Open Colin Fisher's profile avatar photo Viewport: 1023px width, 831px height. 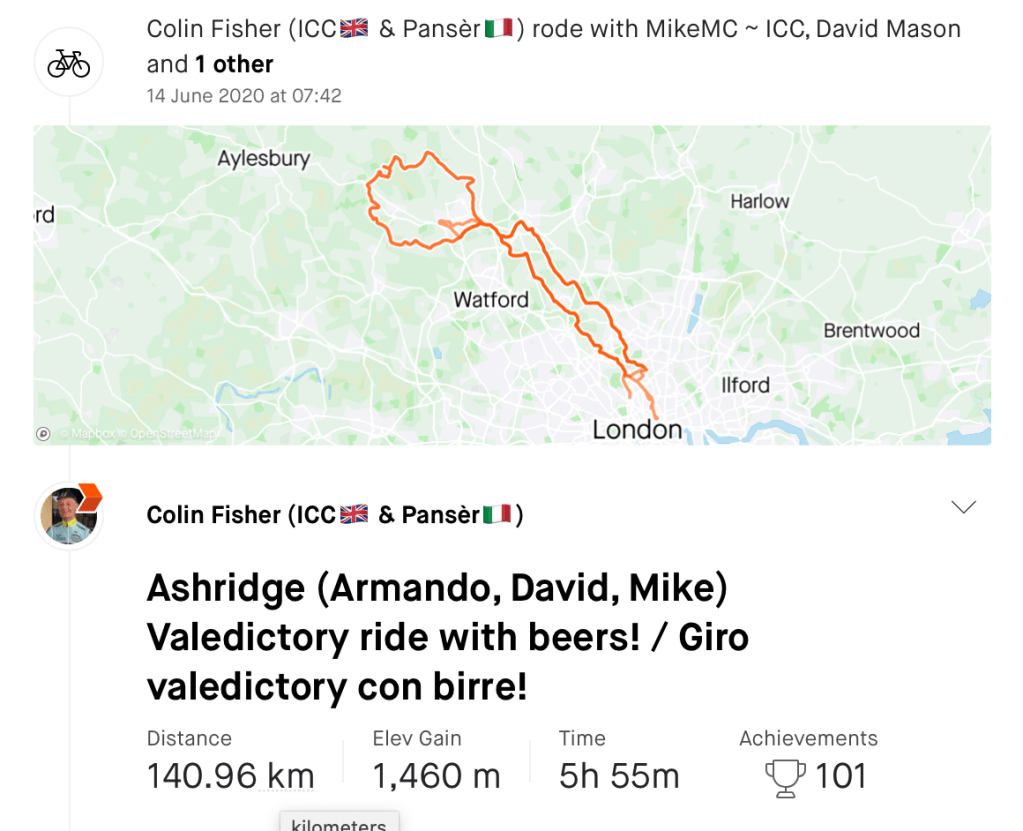click(68, 516)
